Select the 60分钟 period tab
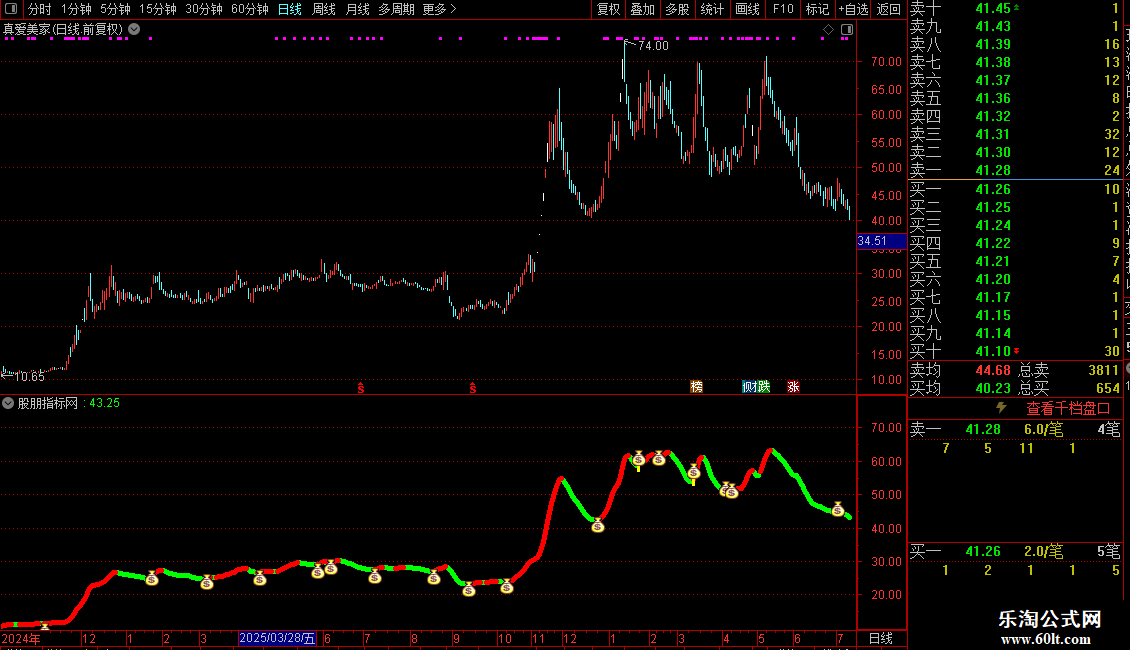Screen dimensions: 1130x650 click(250, 9)
